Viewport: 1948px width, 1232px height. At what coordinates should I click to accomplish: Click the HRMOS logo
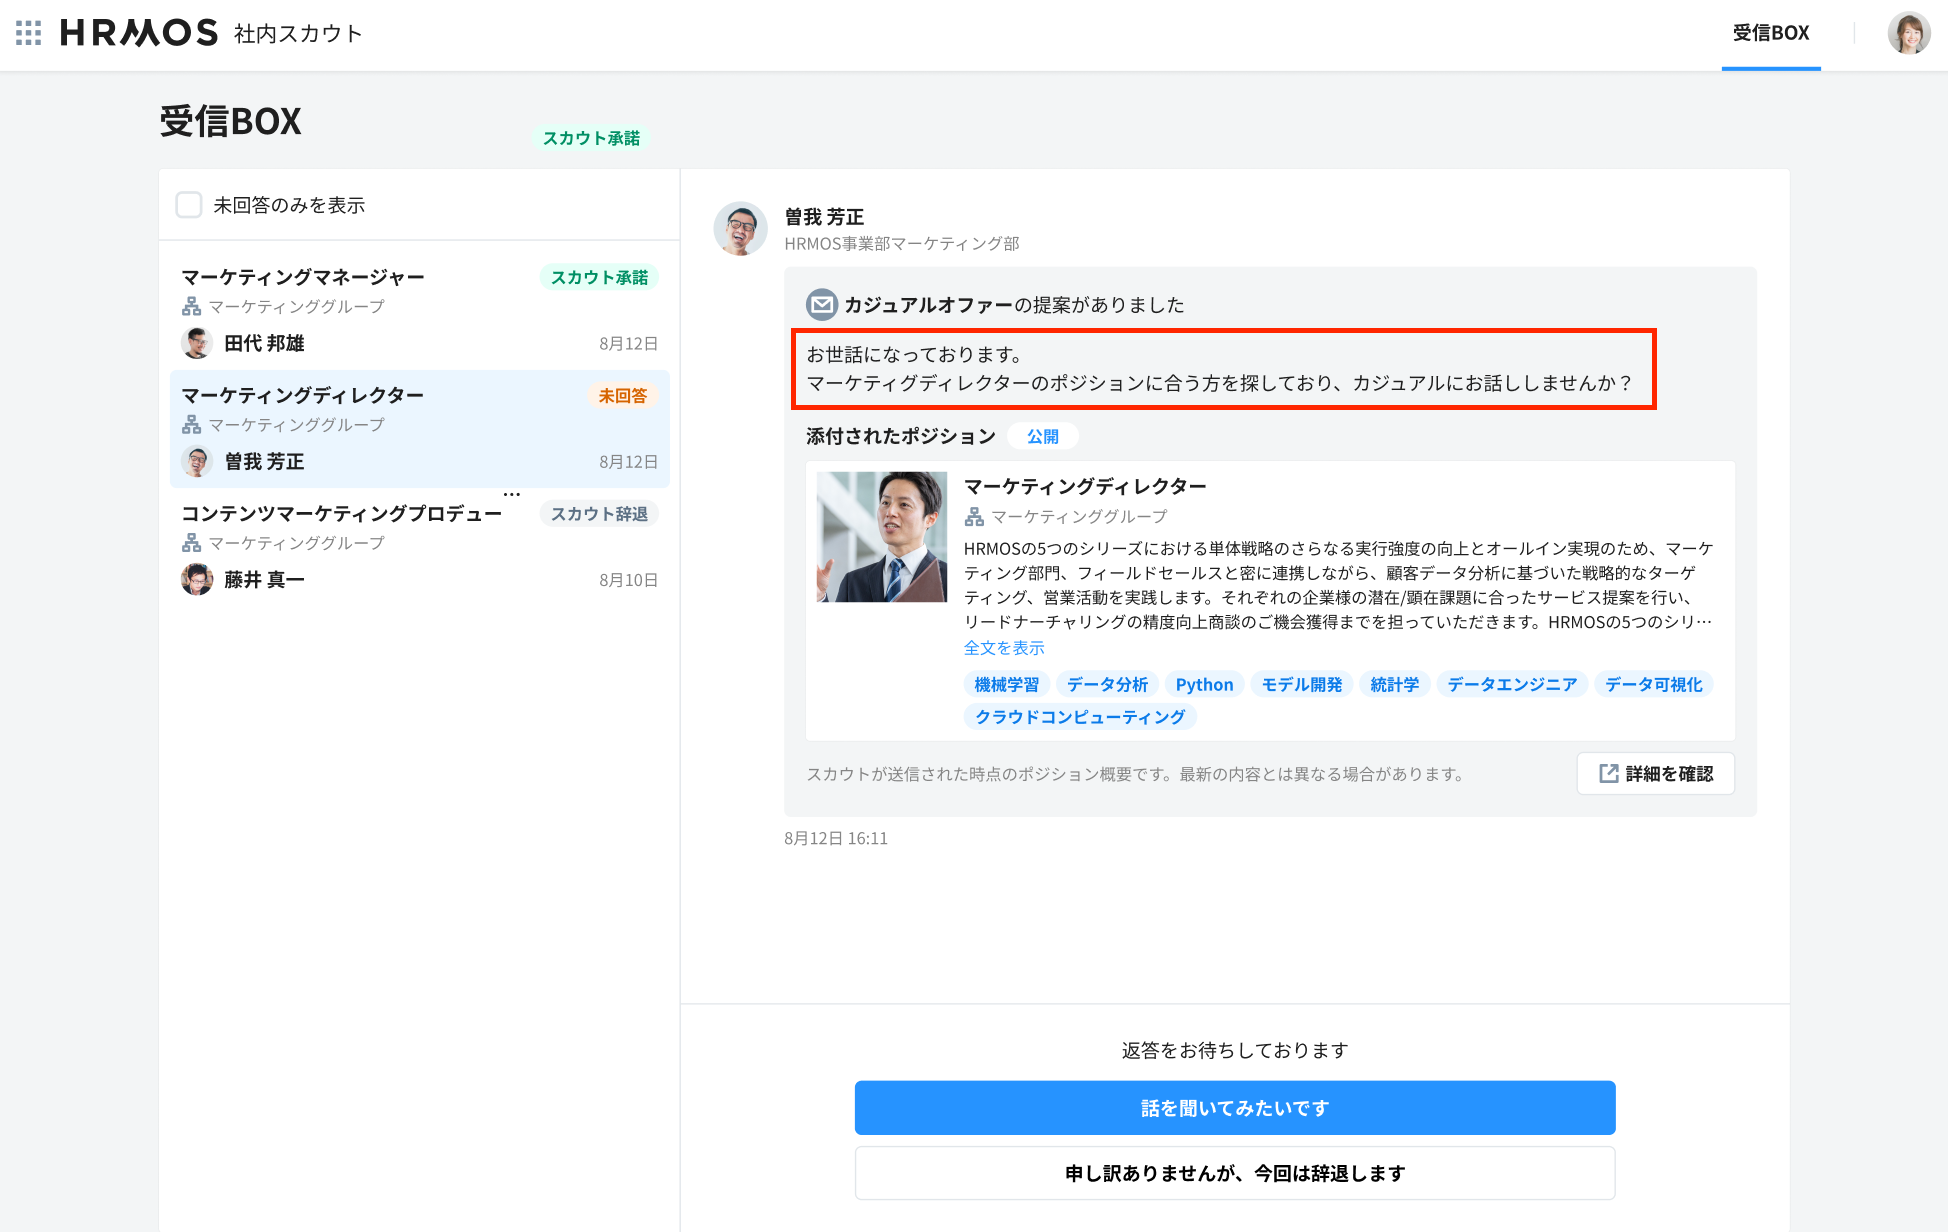[139, 33]
